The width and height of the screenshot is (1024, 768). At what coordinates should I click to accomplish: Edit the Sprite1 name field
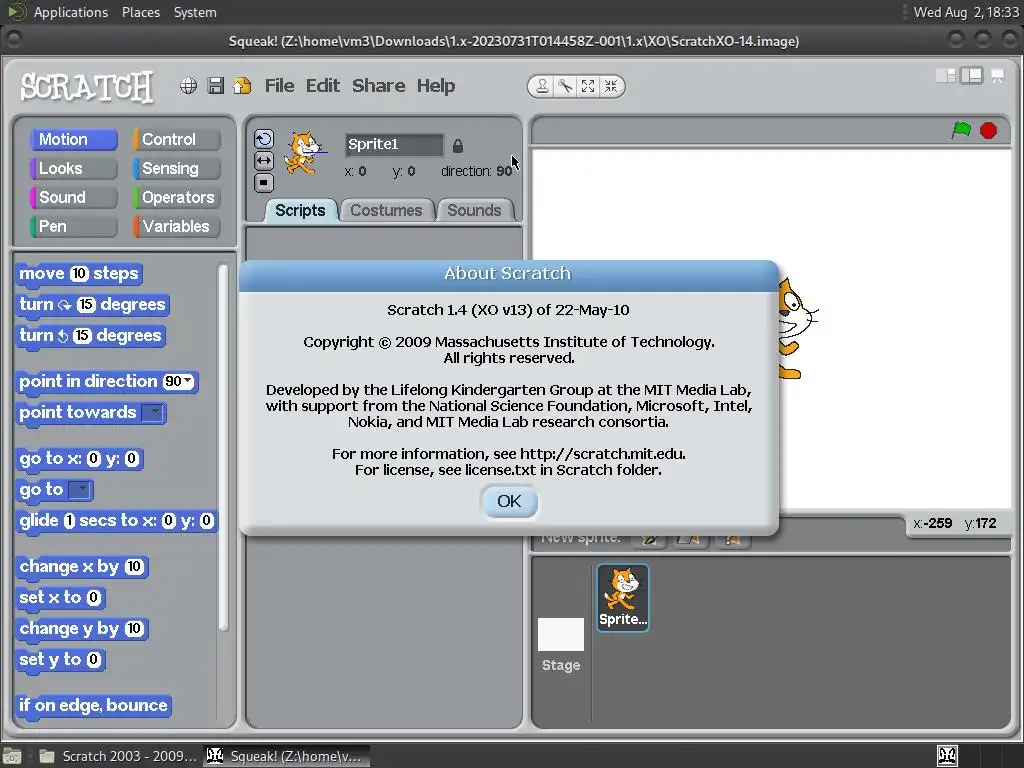[x=394, y=144]
